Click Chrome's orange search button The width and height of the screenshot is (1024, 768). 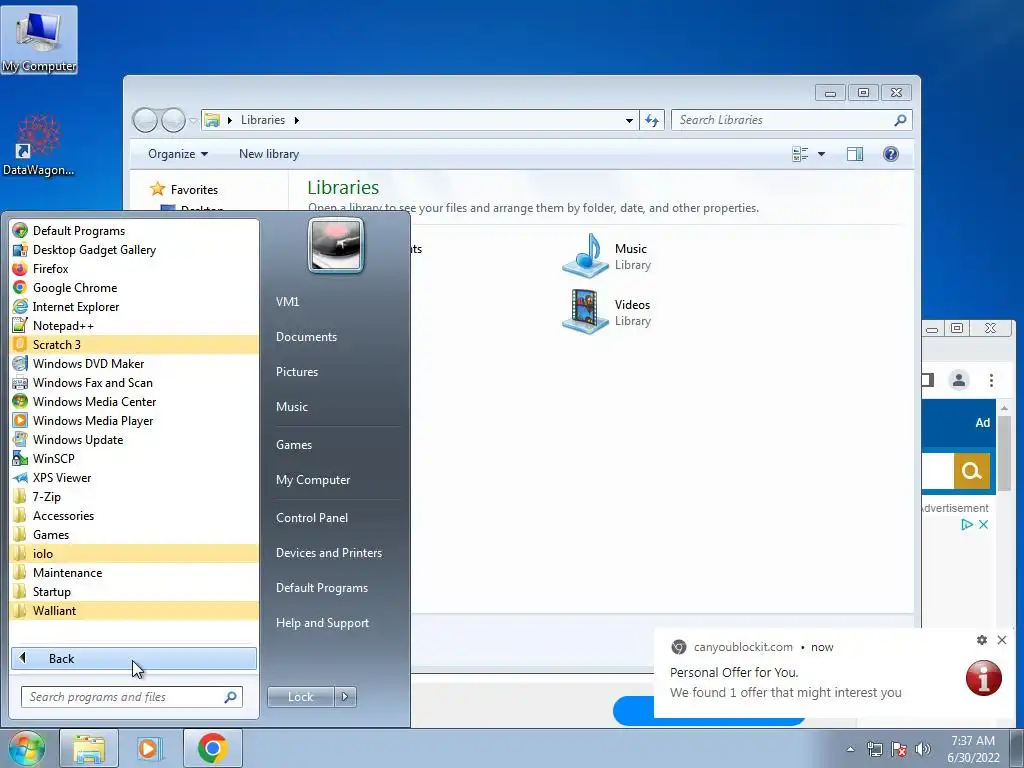971,470
